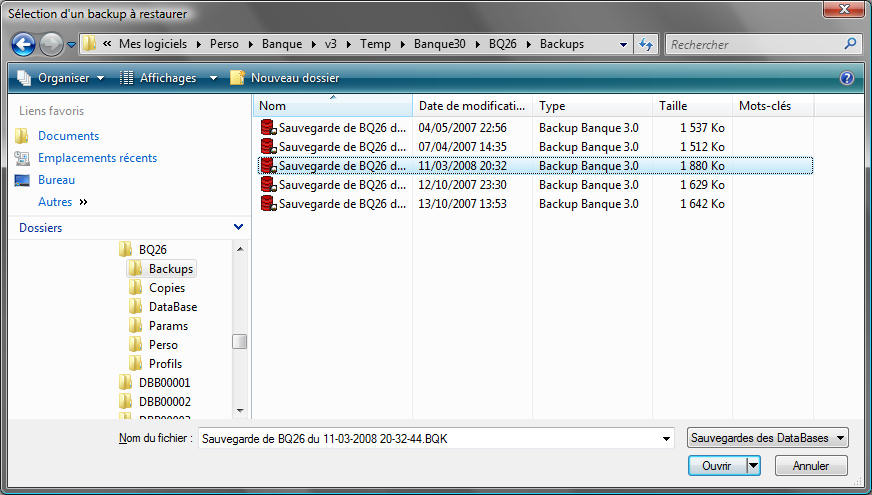This screenshot has width=872, height=495.
Task: Expand the file name history dropdown
Action: pos(667,438)
